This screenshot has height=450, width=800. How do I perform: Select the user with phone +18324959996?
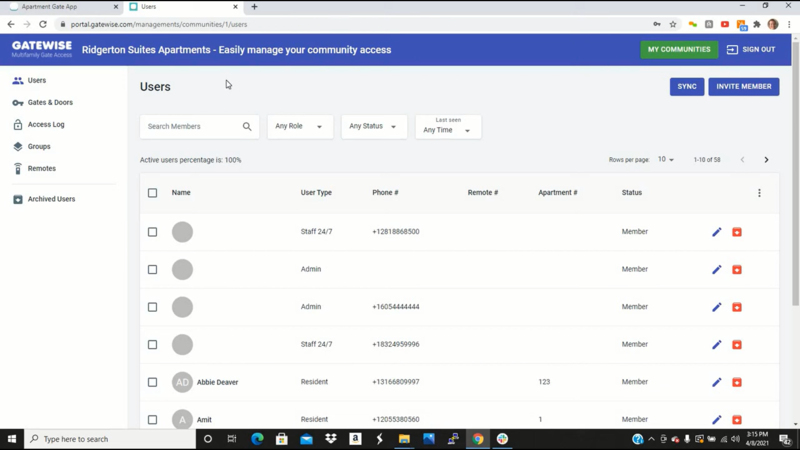click(x=153, y=345)
